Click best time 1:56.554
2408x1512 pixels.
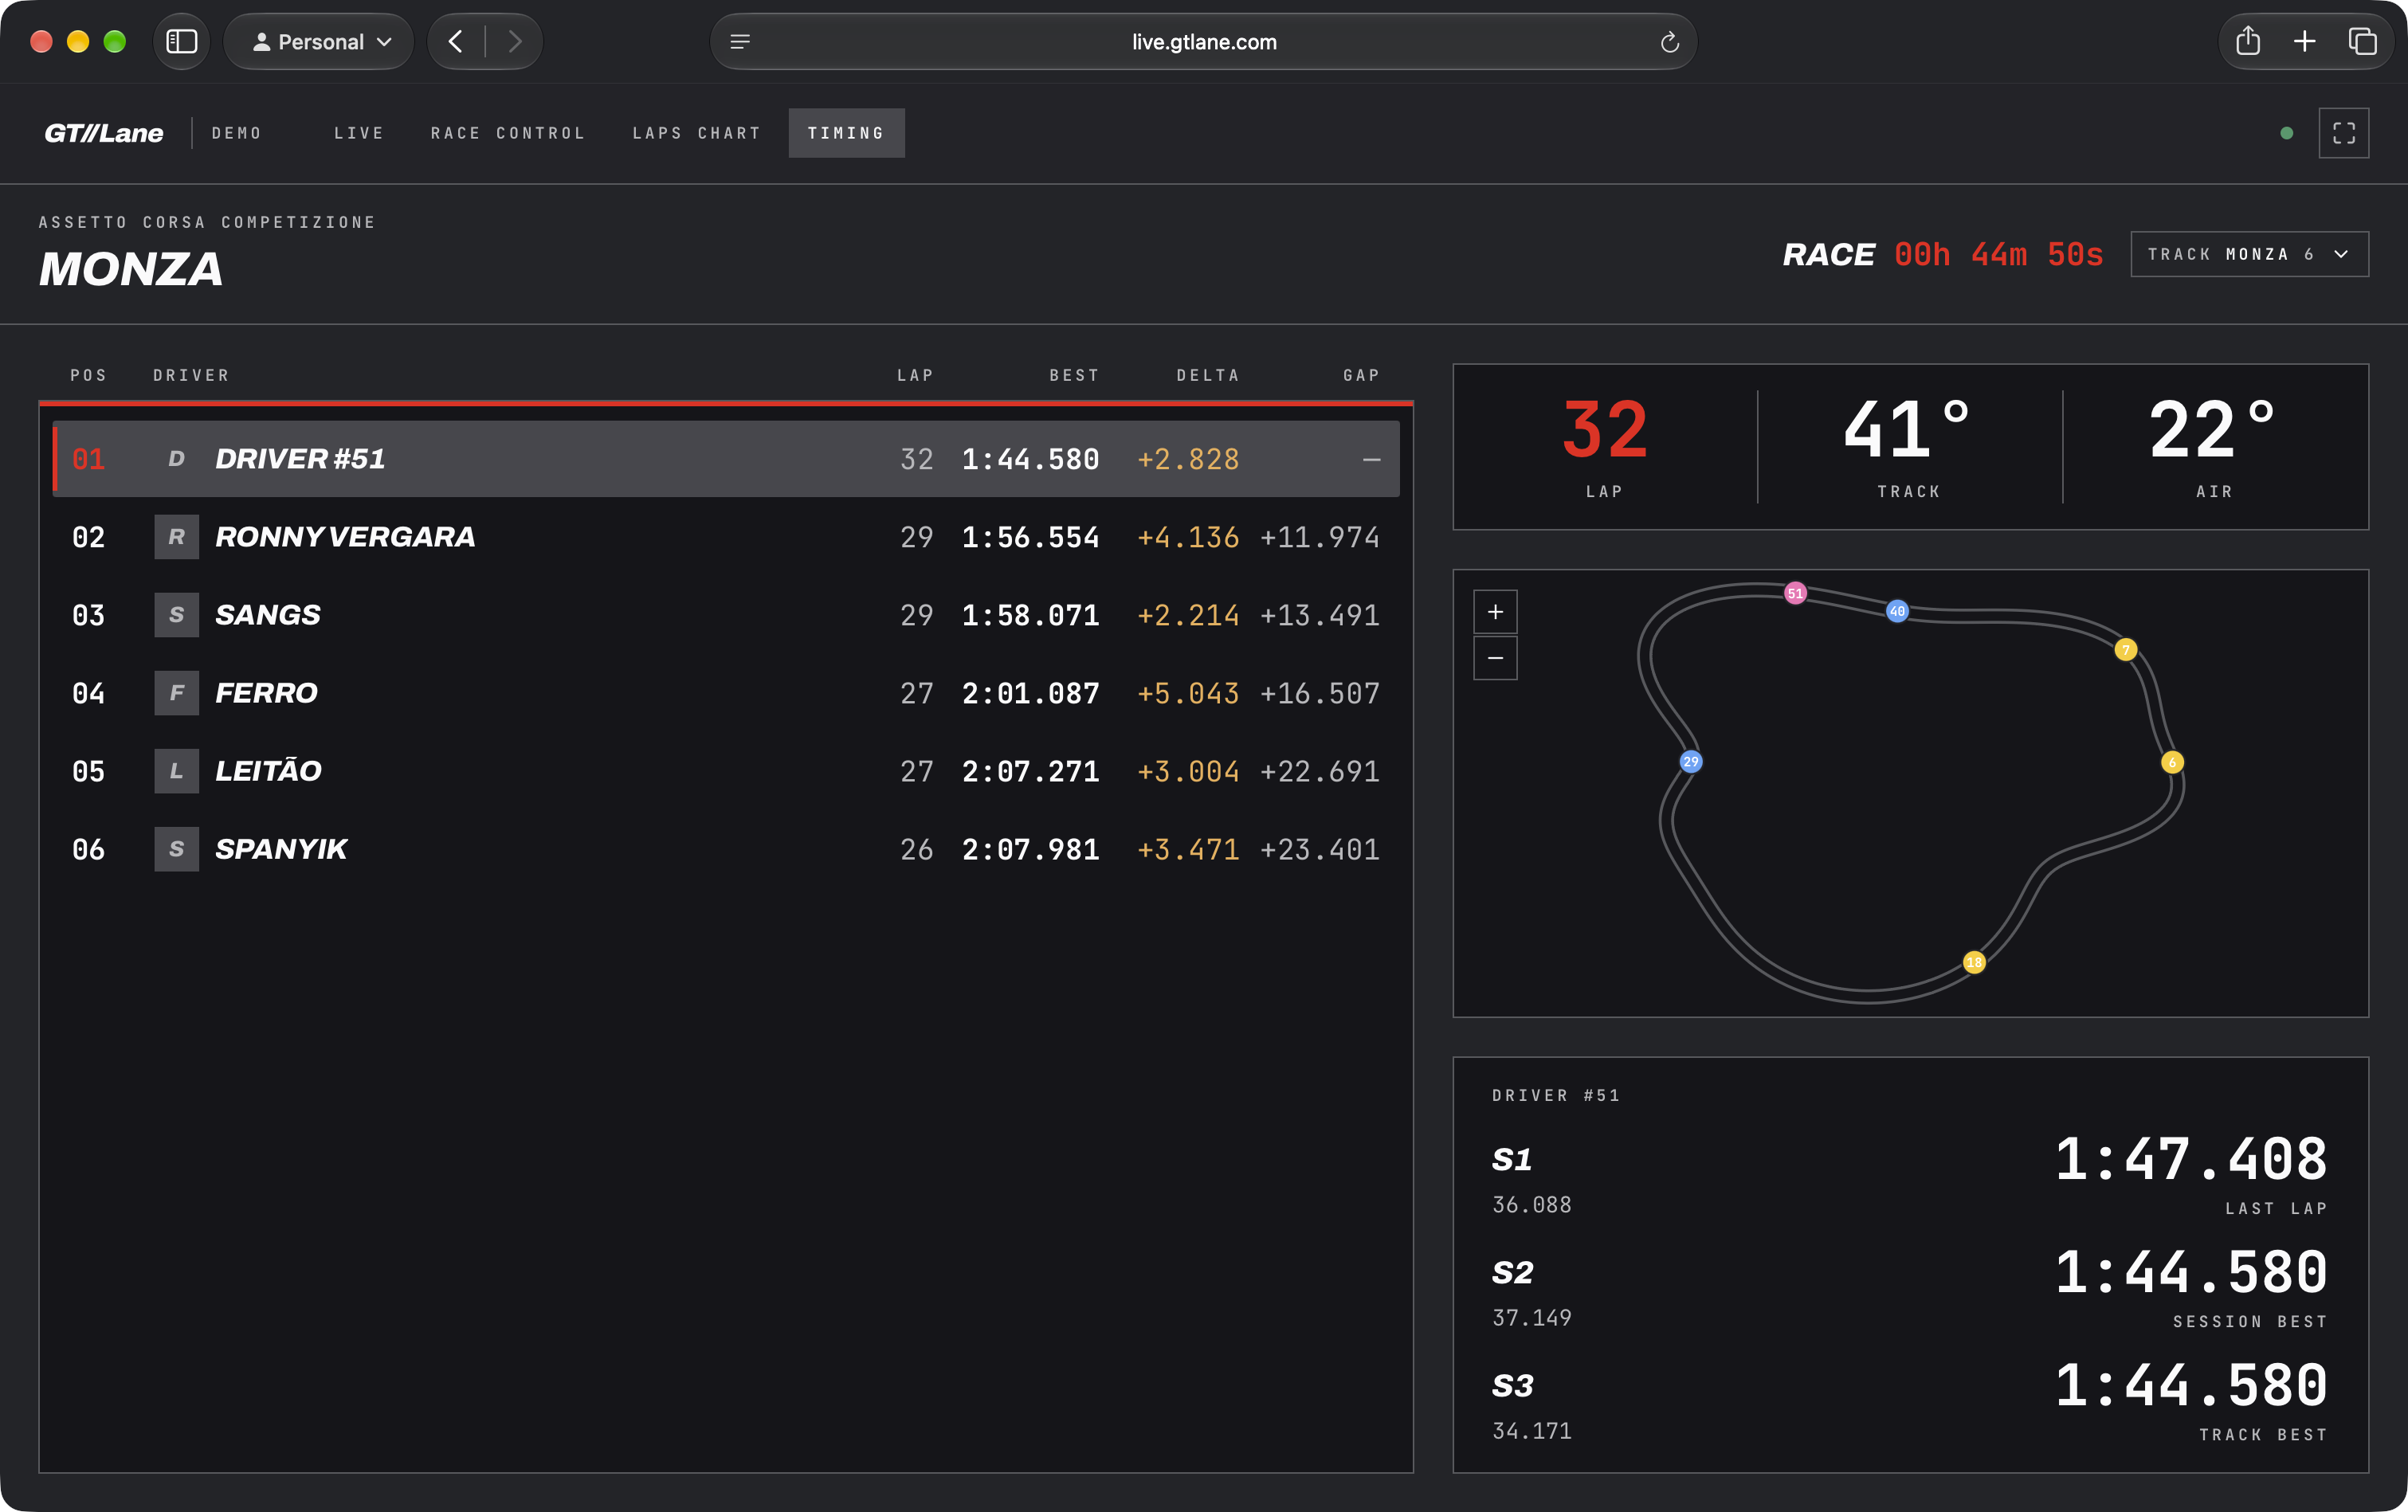point(1030,537)
